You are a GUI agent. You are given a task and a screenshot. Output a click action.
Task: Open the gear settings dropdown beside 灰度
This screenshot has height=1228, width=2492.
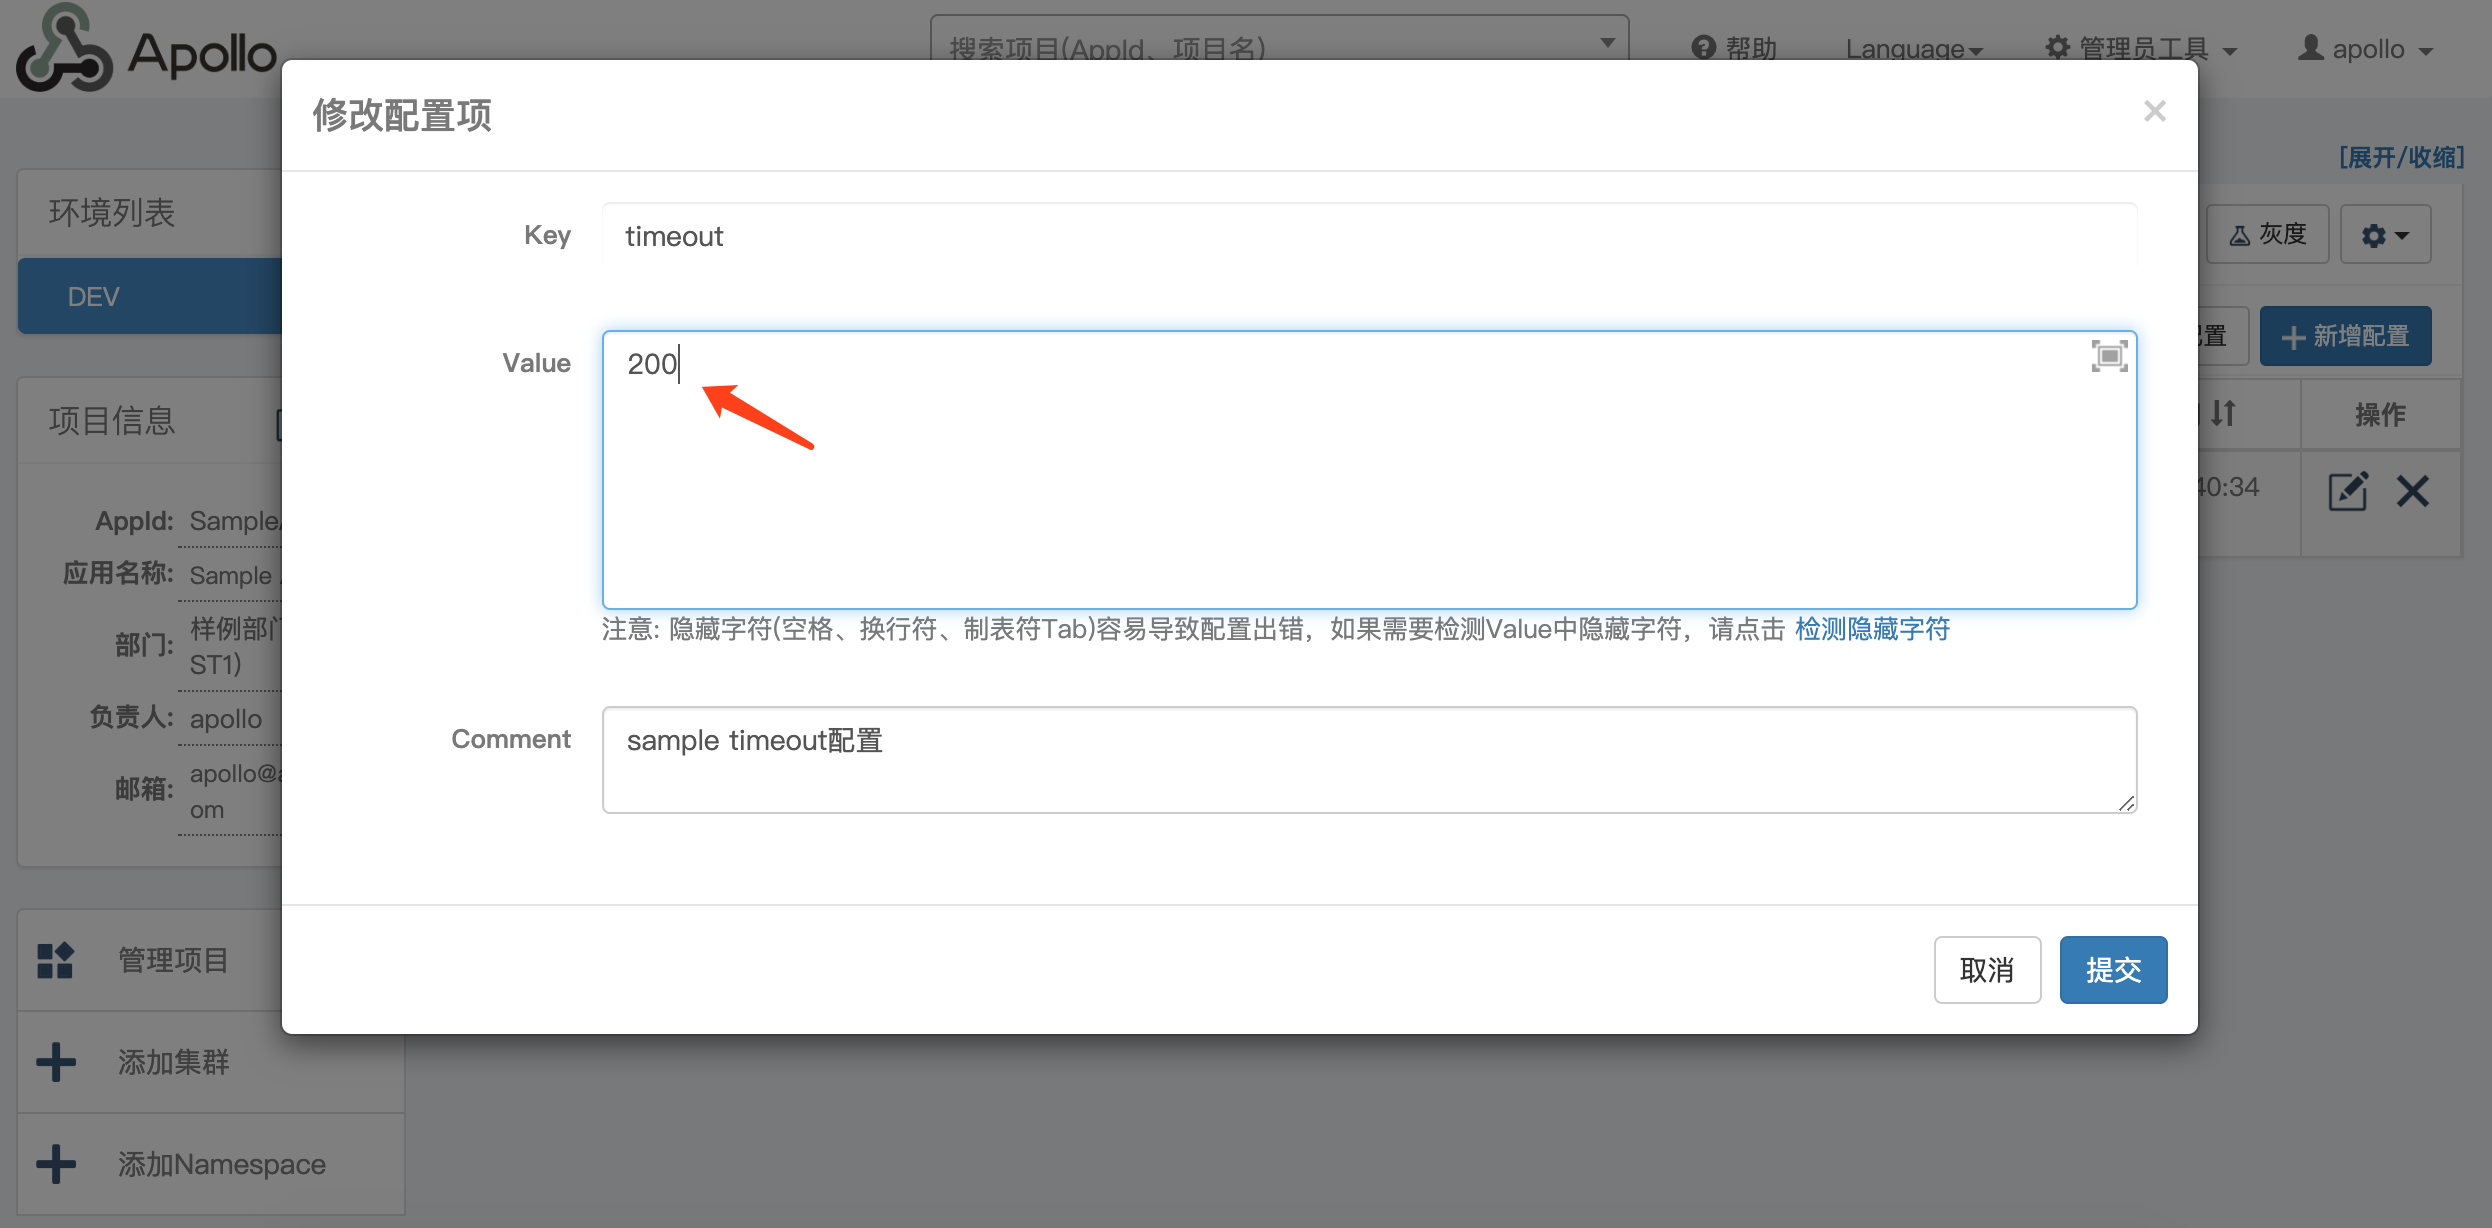click(2385, 235)
